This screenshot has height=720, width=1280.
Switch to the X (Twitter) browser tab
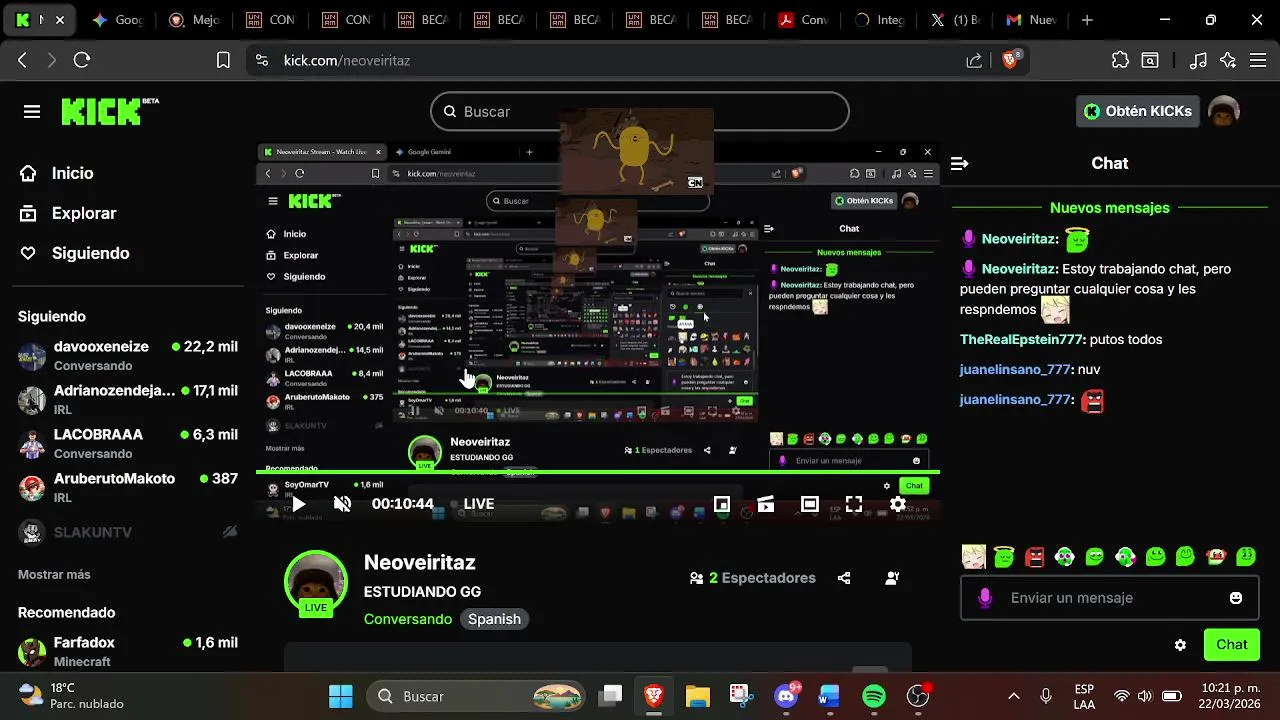click(x=956, y=20)
